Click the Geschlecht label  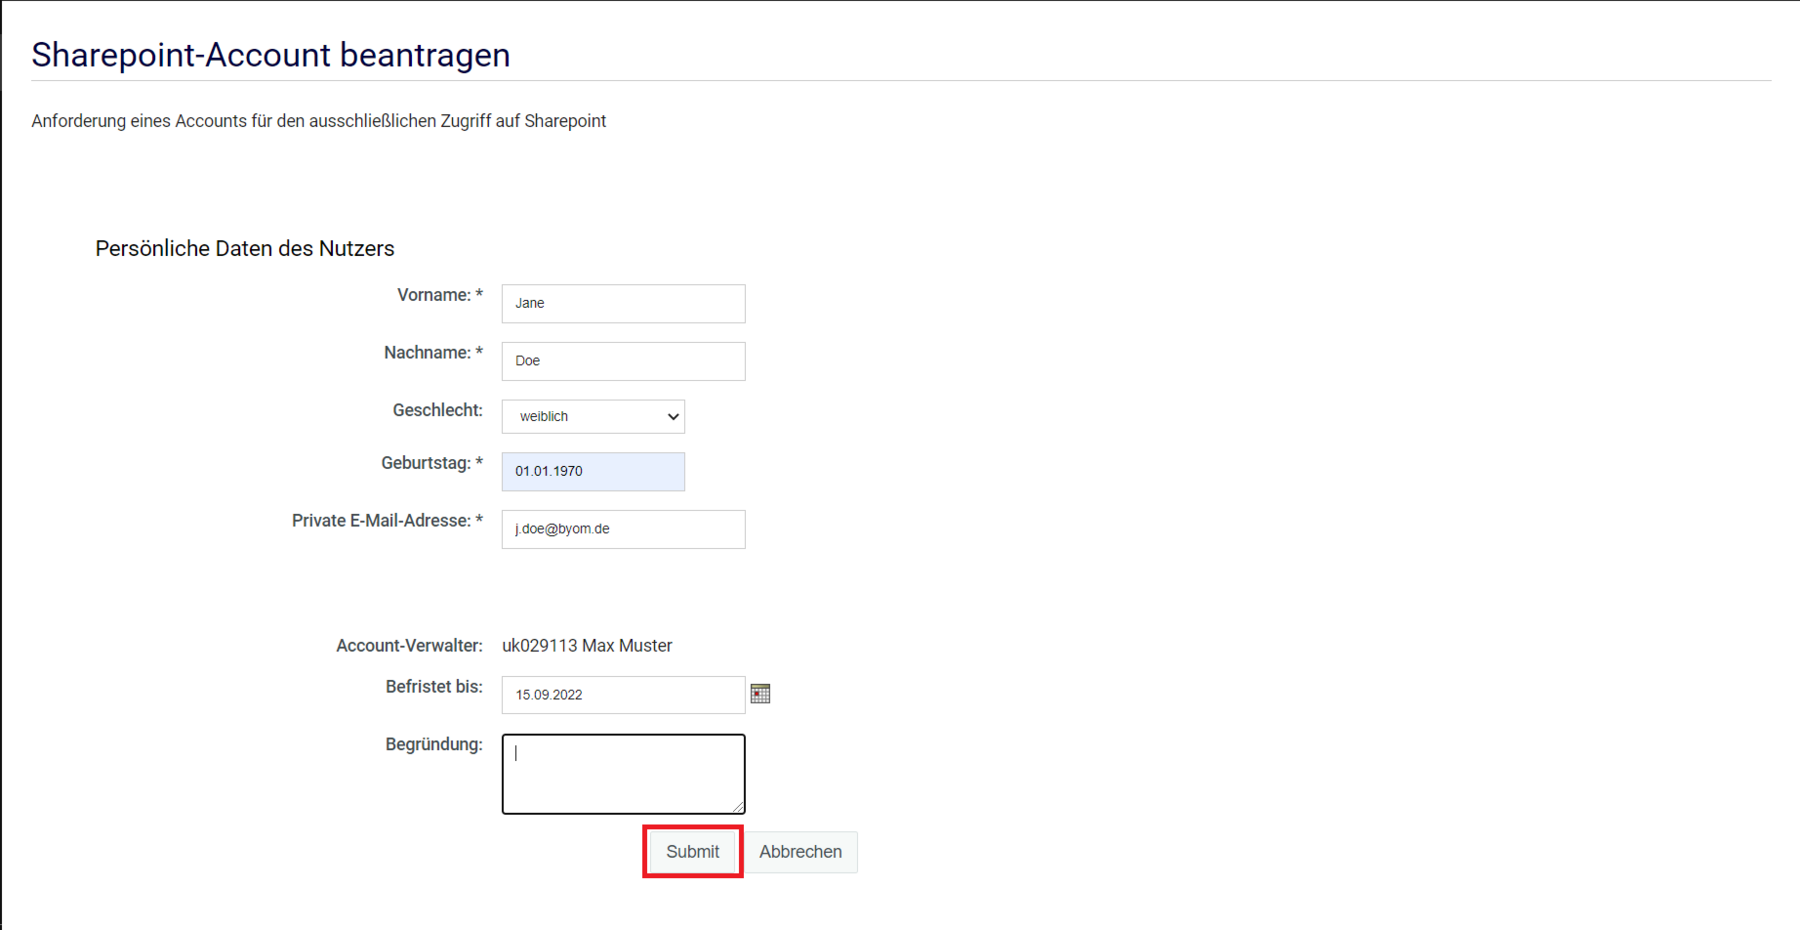pos(437,410)
